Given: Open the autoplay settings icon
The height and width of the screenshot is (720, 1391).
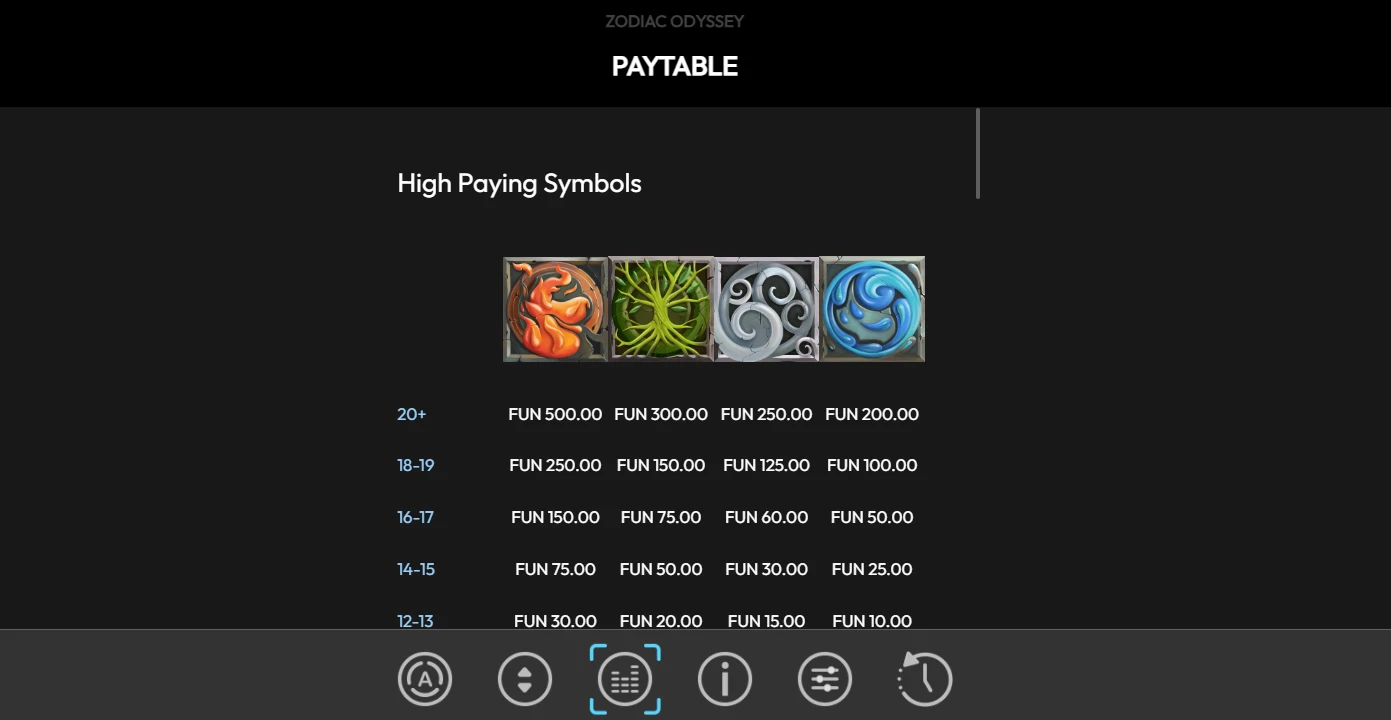Looking at the screenshot, I should point(425,679).
